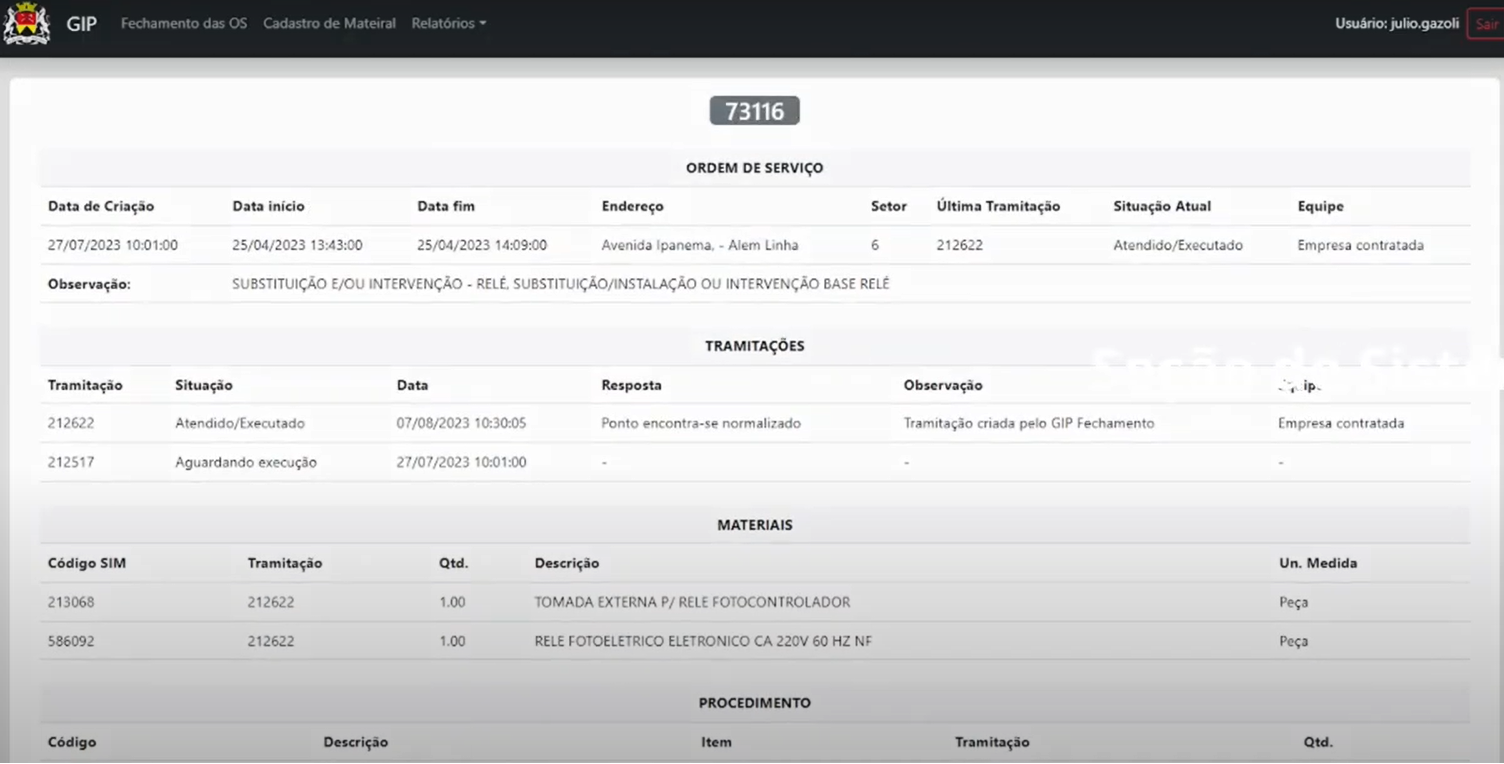Click the Data de Criação column header

101,206
